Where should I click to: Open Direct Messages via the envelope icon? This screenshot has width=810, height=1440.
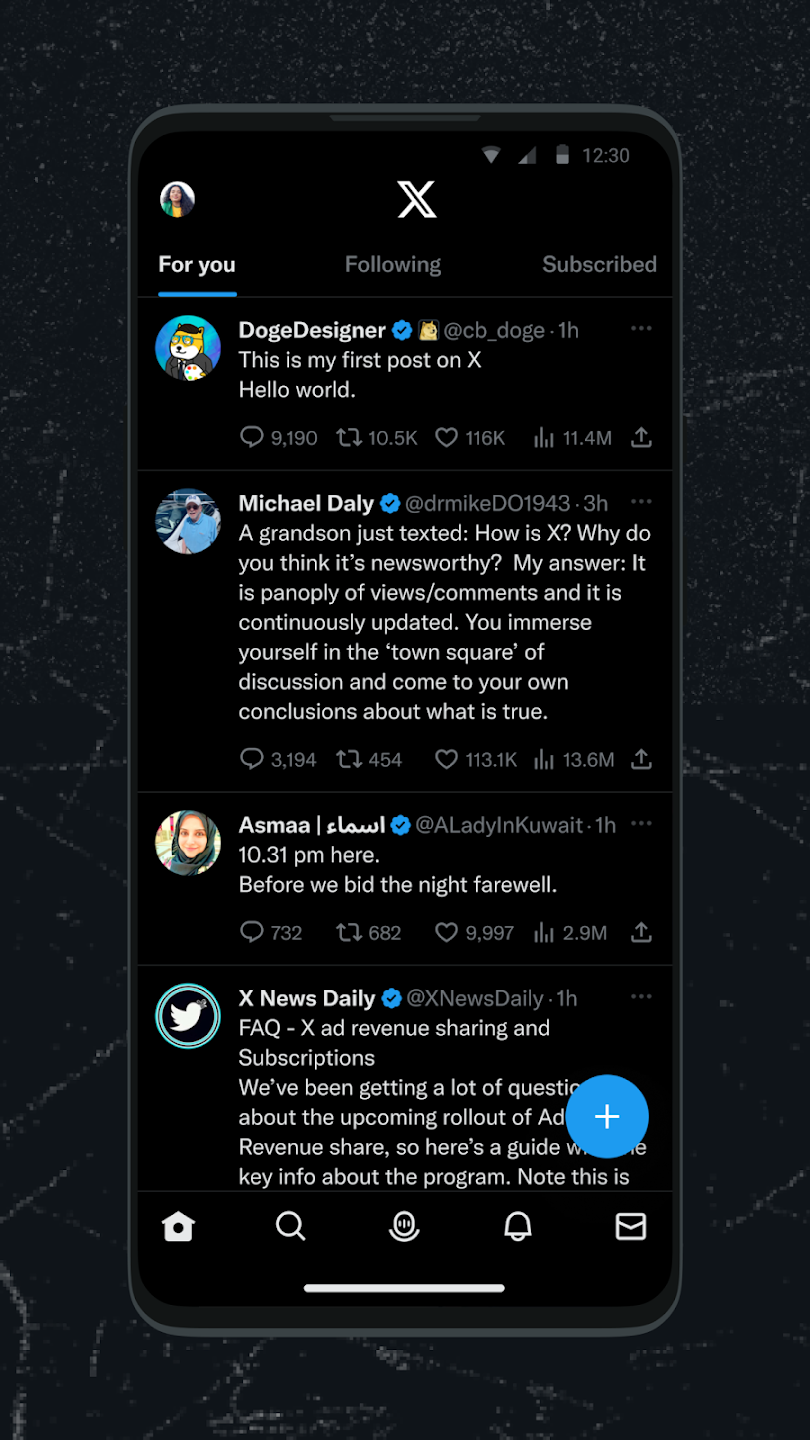click(631, 1227)
